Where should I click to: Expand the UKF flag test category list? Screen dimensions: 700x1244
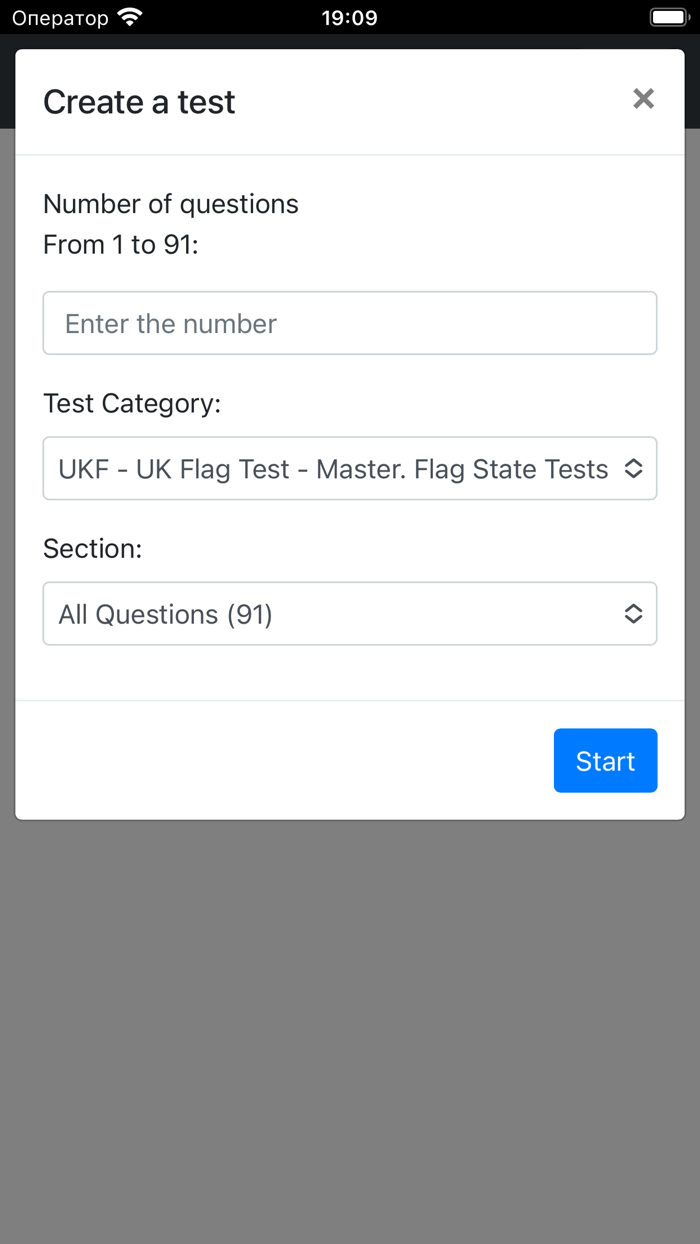(x=349, y=468)
